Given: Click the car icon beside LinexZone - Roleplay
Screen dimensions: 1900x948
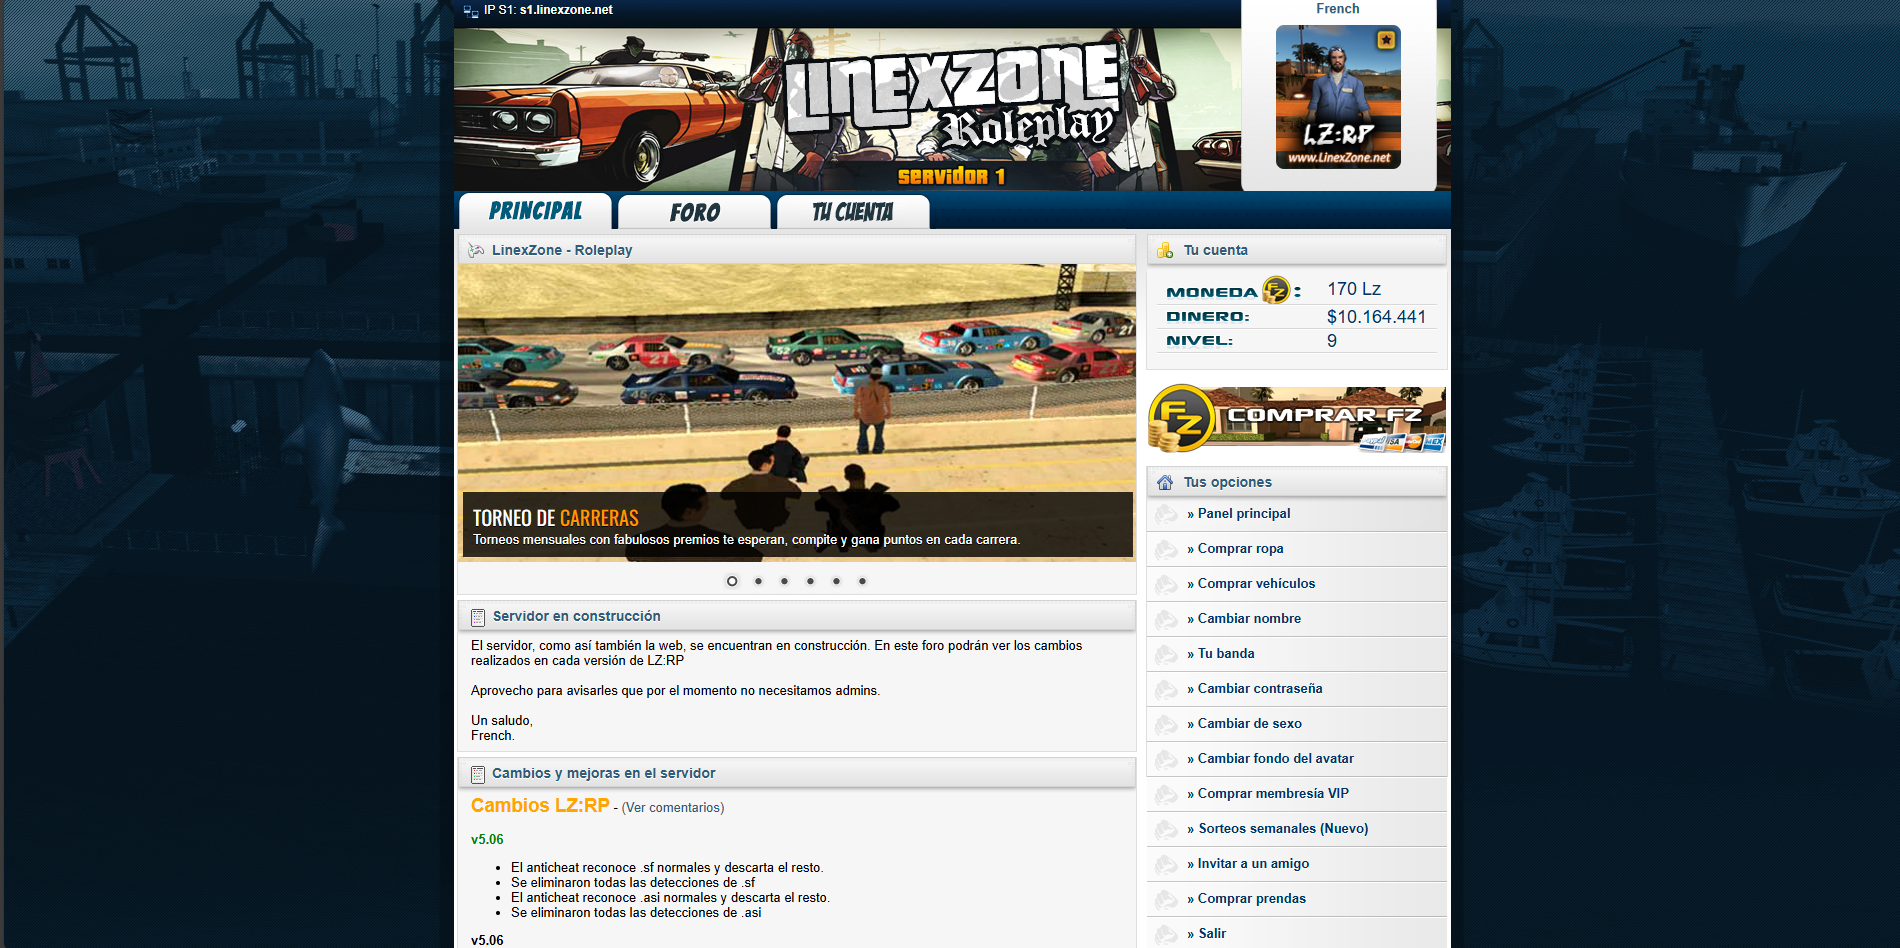Looking at the screenshot, I should [x=476, y=250].
